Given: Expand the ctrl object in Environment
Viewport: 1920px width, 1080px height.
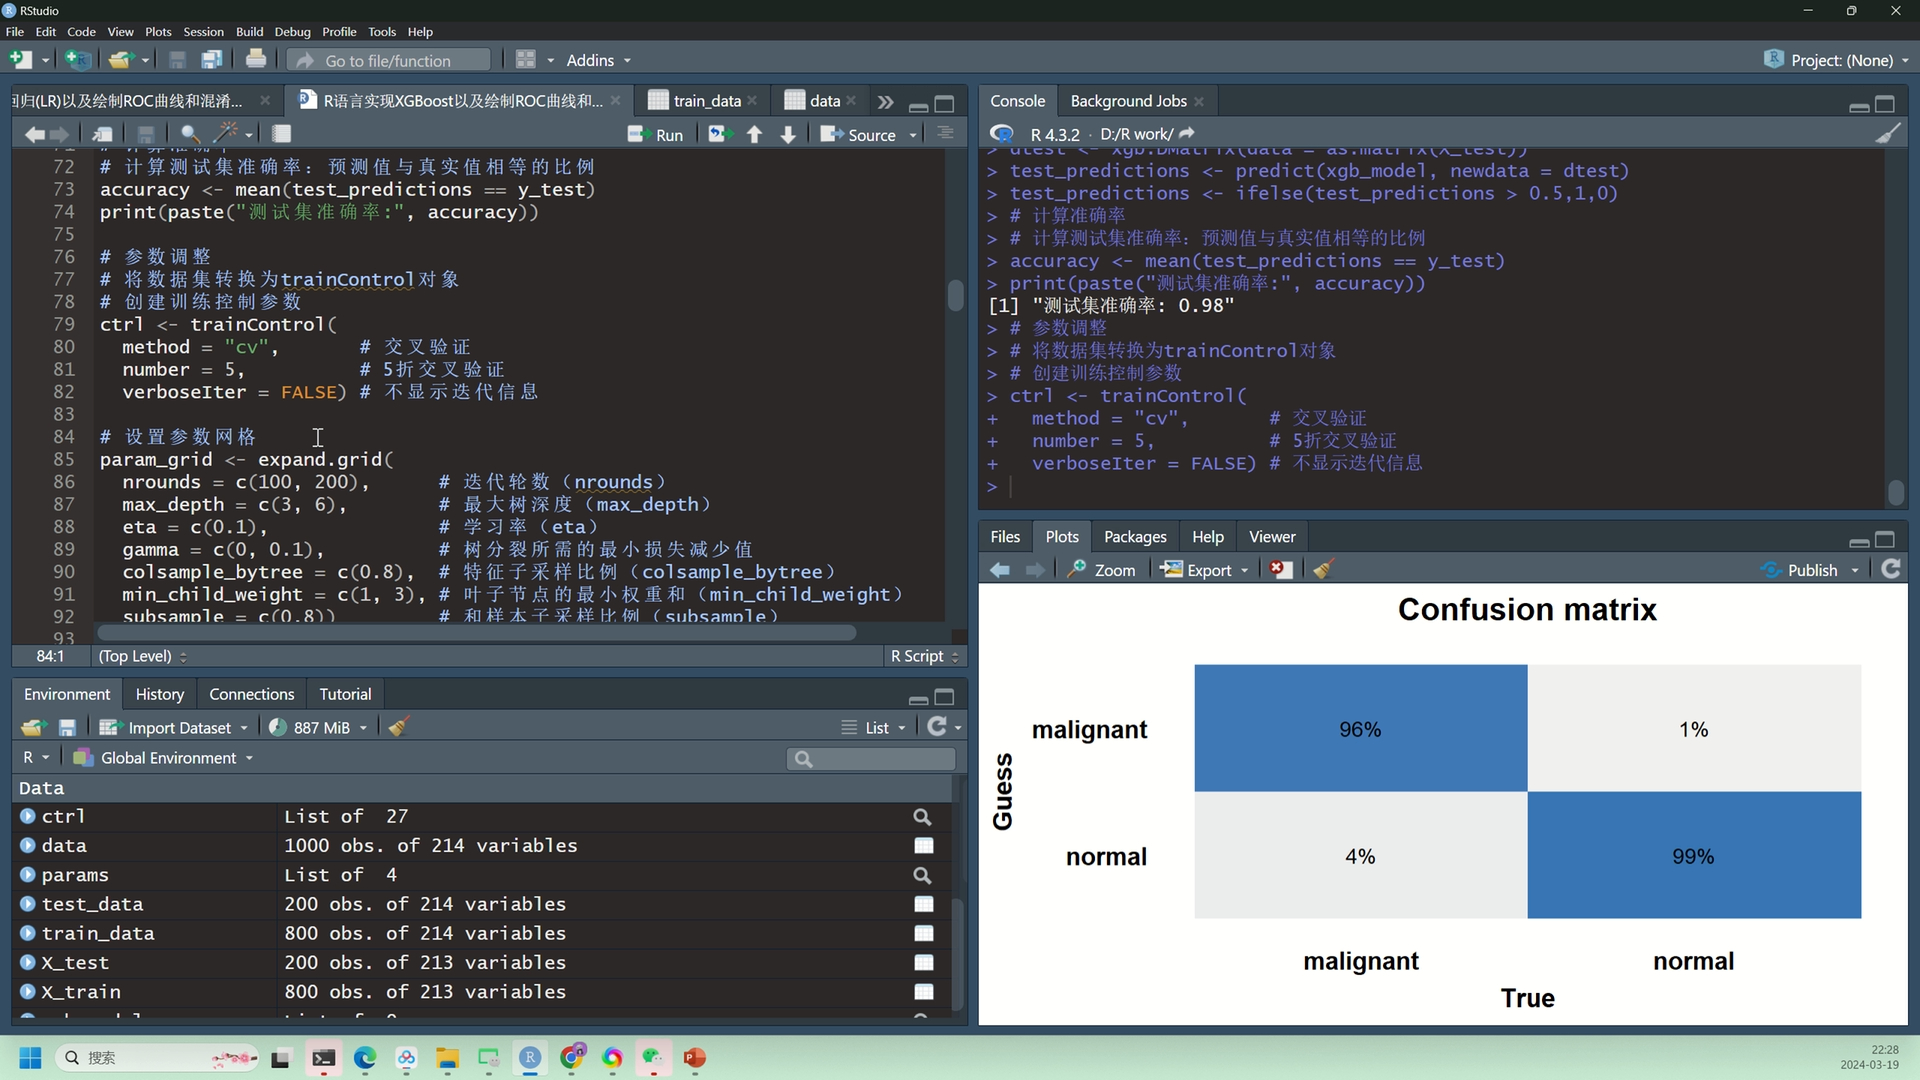Looking at the screenshot, I should (x=28, y=817).
